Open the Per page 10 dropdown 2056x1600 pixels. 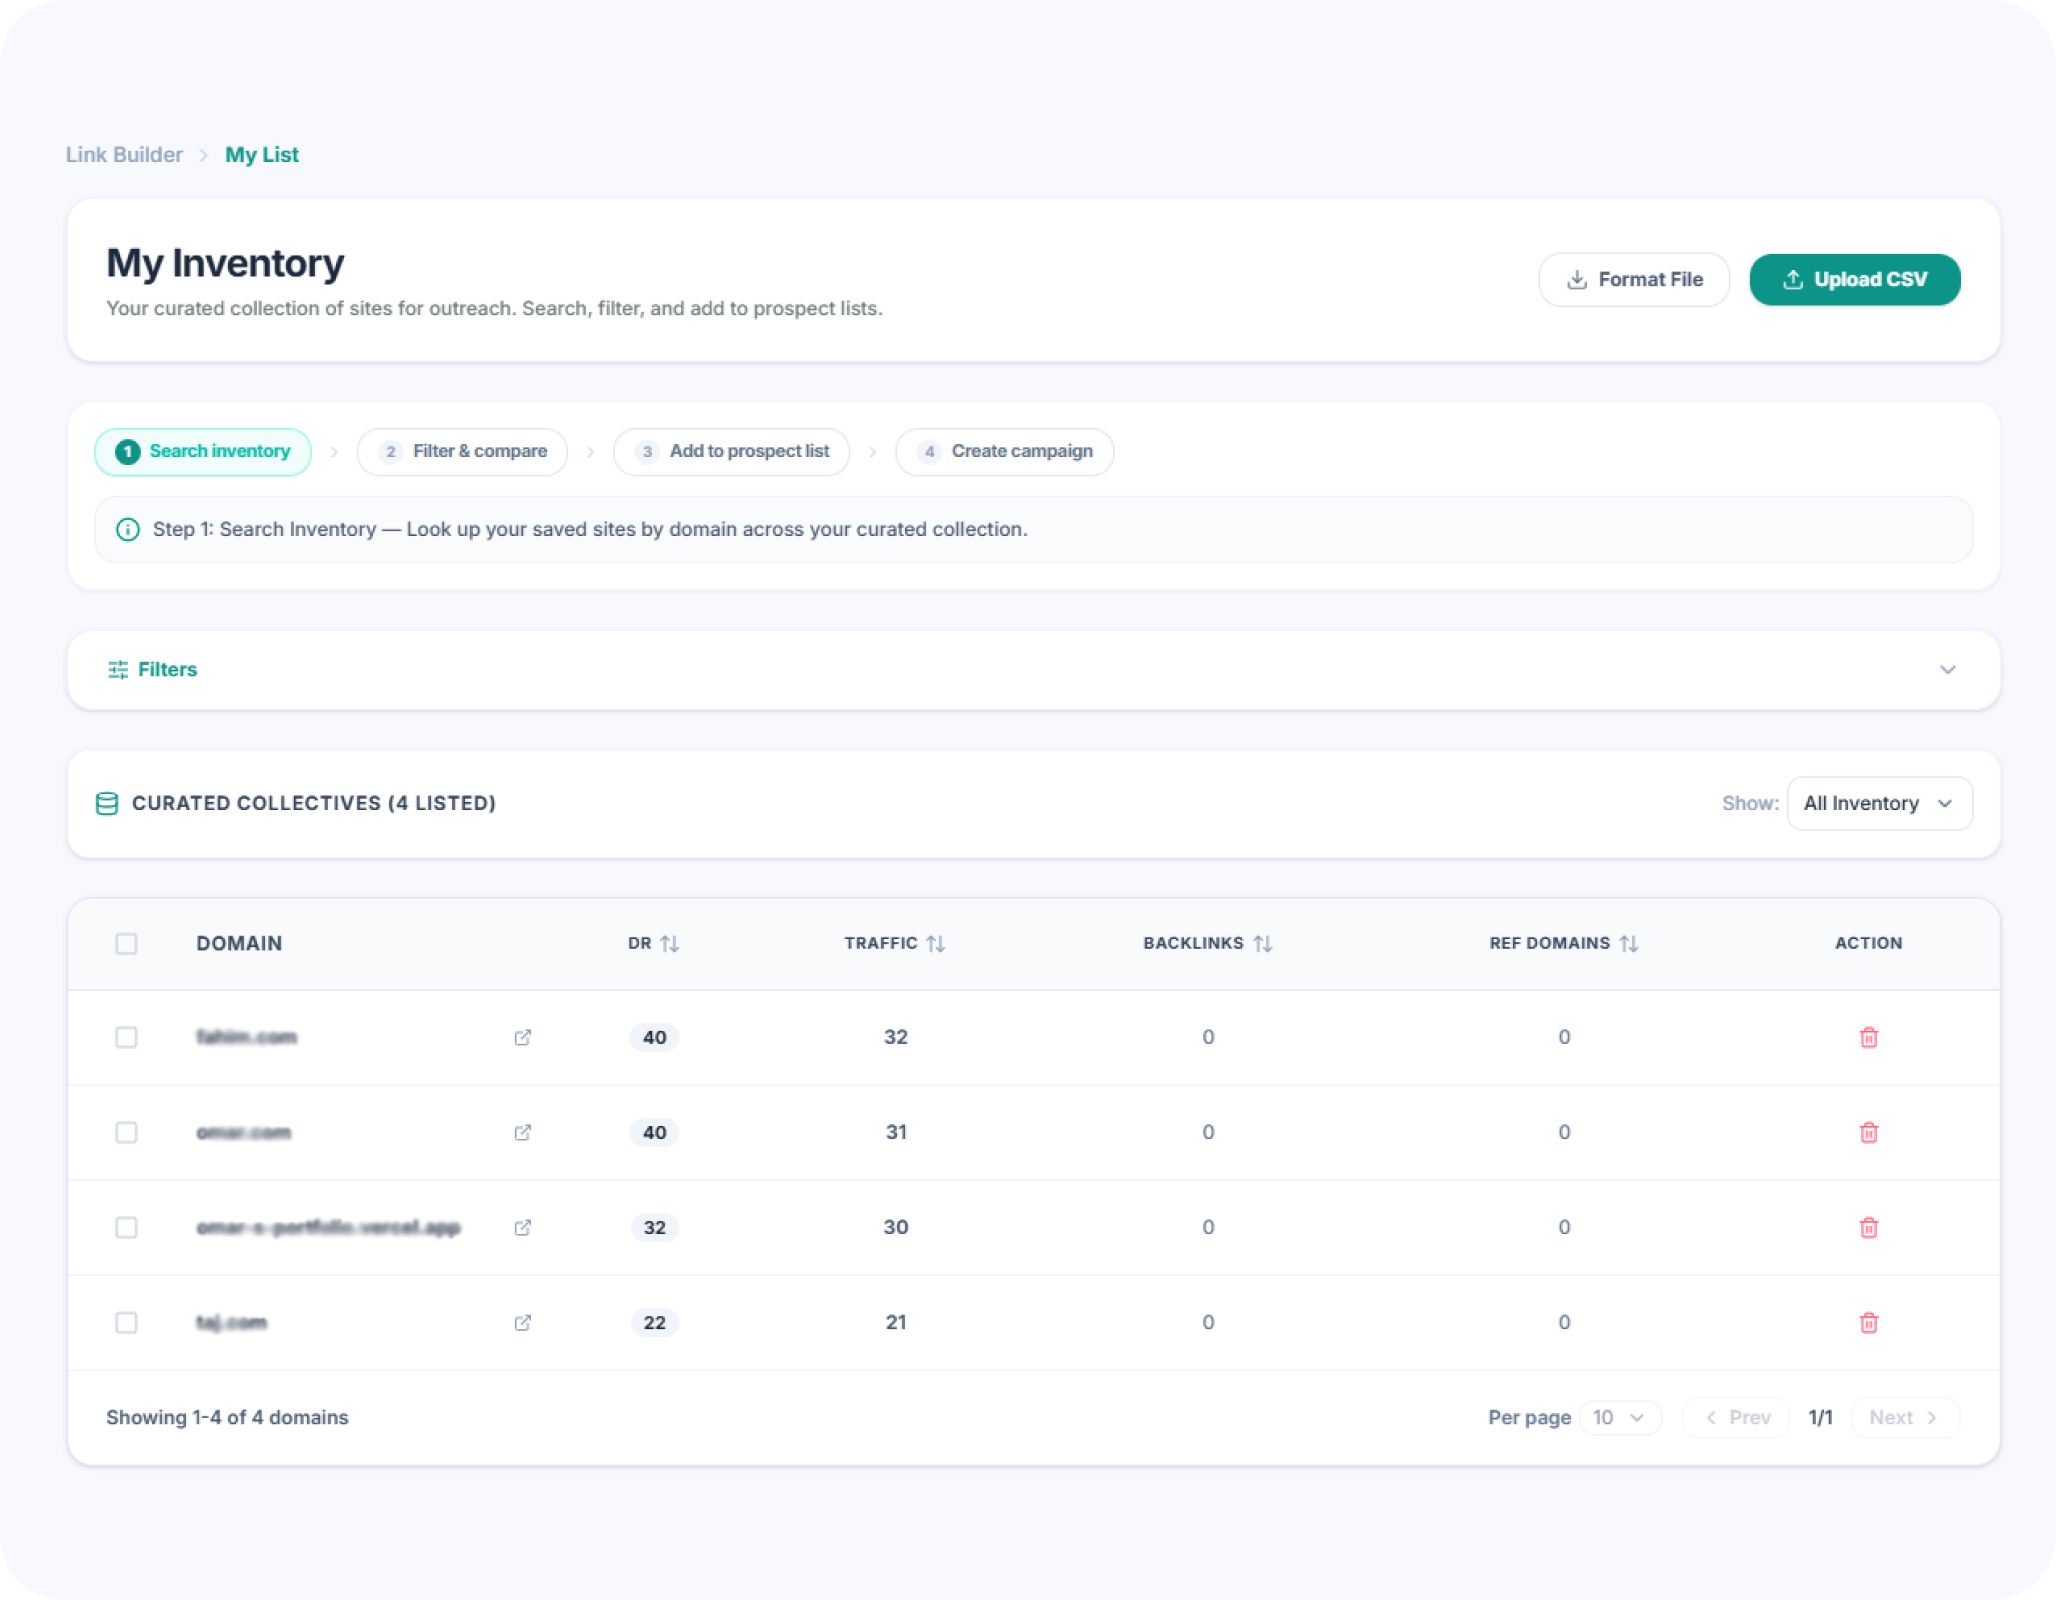coord(1620,1417)
